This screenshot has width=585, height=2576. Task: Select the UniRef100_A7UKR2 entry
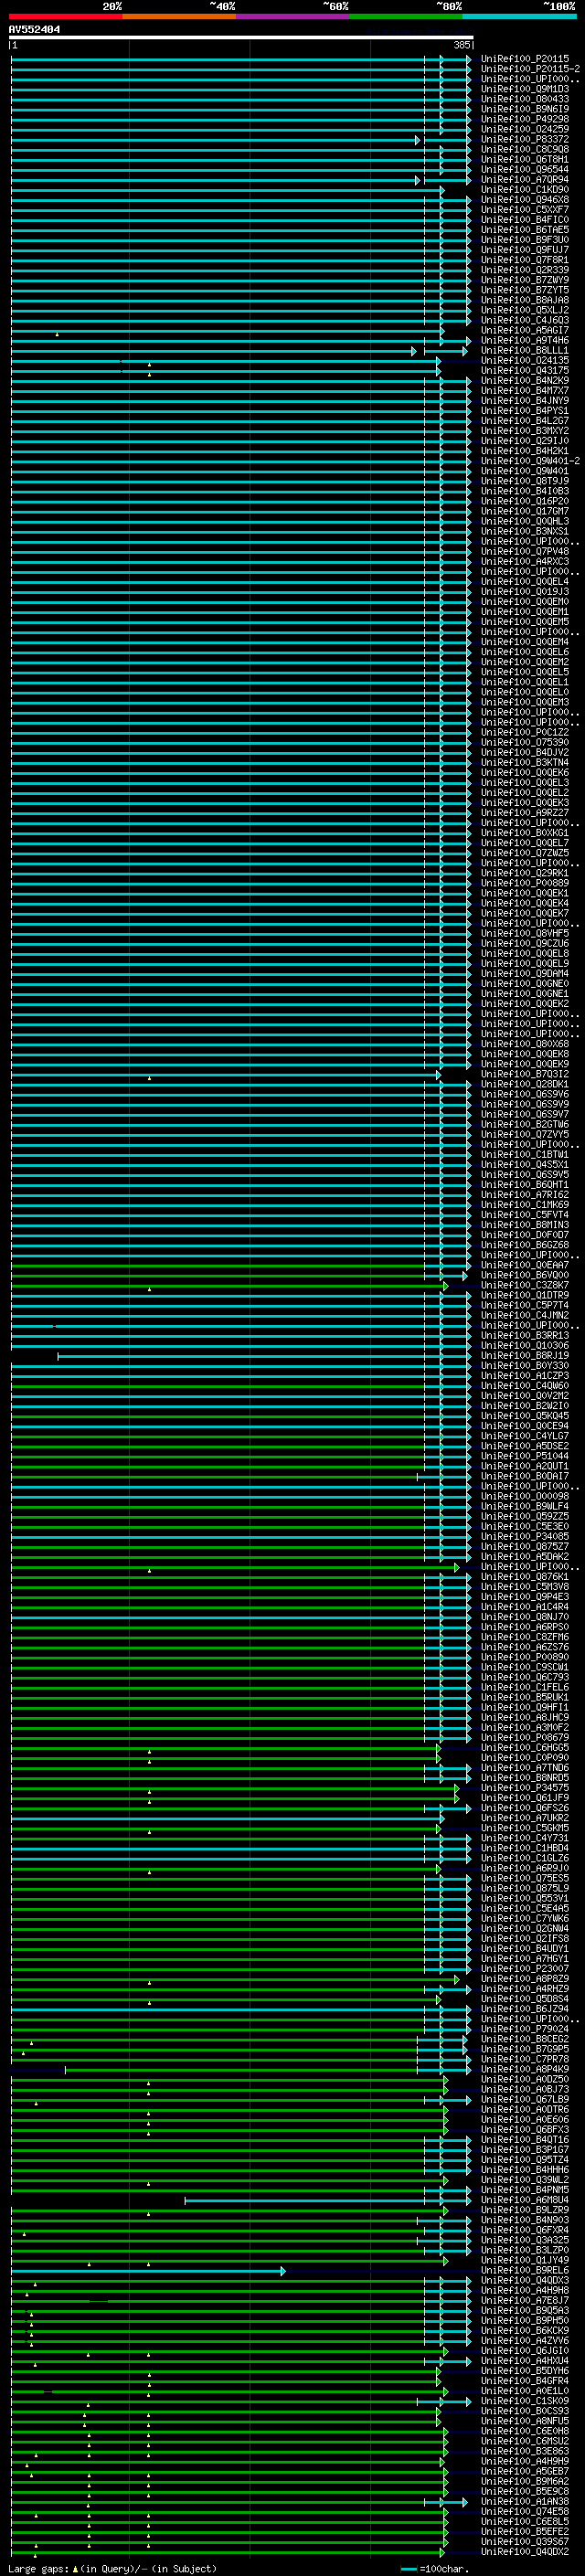[x=525, y=1818]
